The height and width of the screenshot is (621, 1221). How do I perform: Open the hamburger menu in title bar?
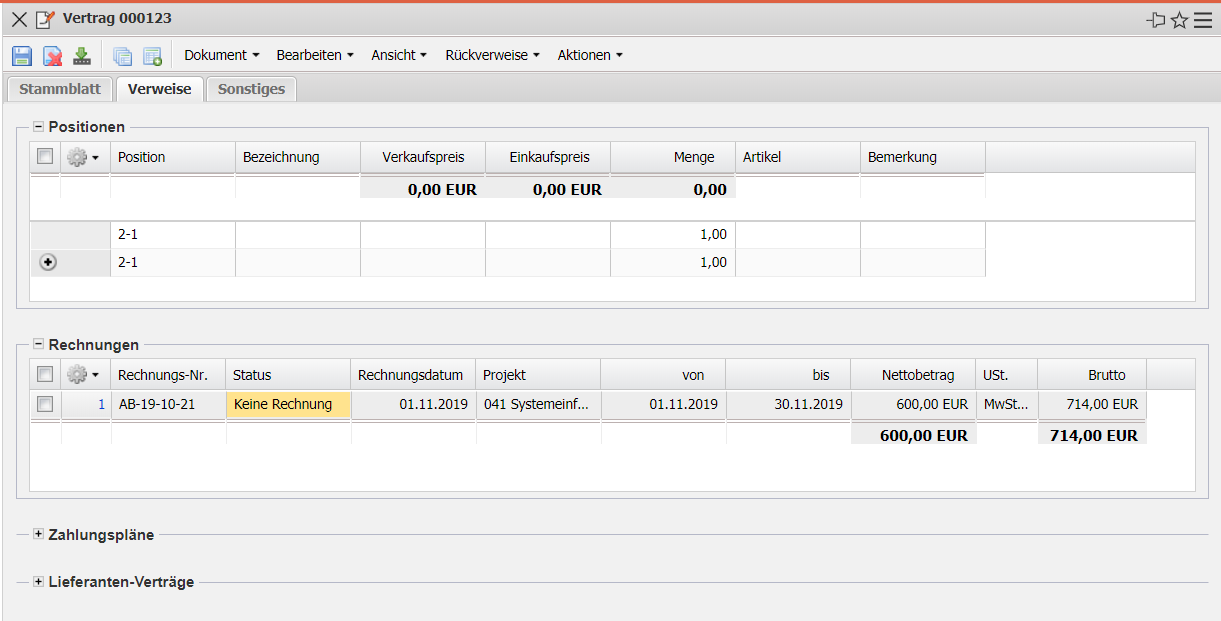(x=1202, y=20)
